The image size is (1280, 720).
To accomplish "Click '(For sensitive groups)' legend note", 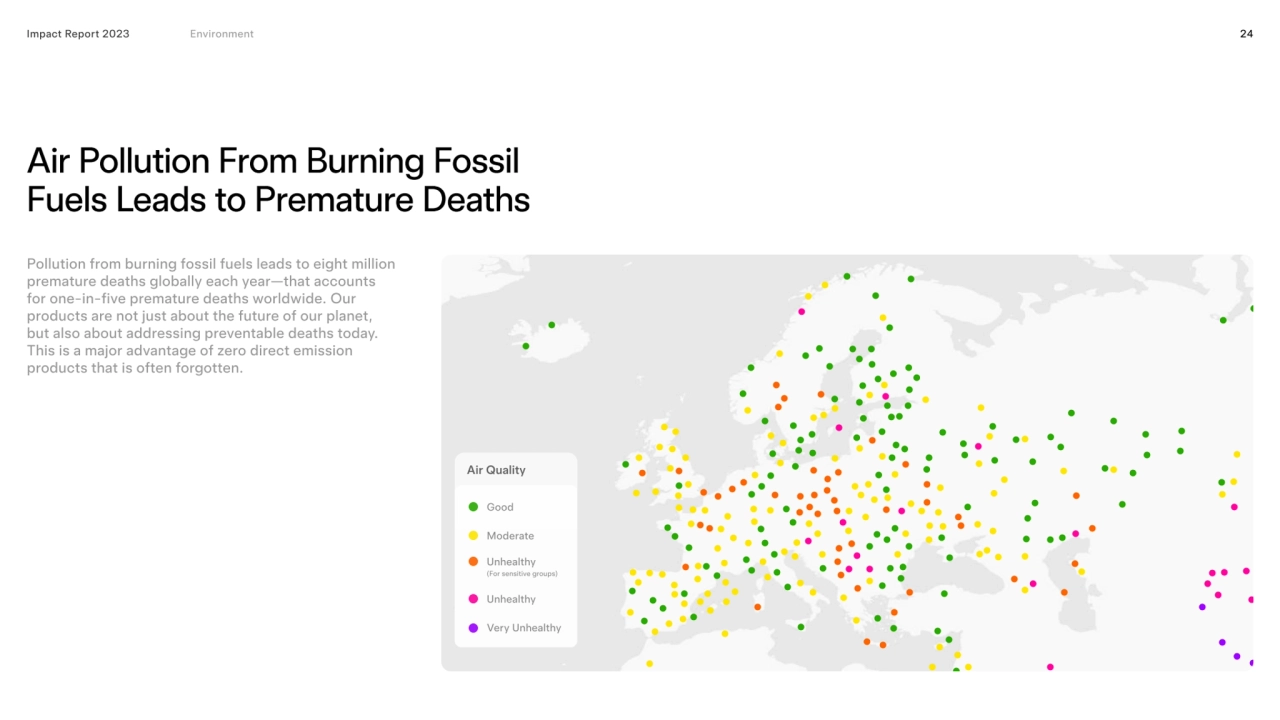I will (522, 574).
